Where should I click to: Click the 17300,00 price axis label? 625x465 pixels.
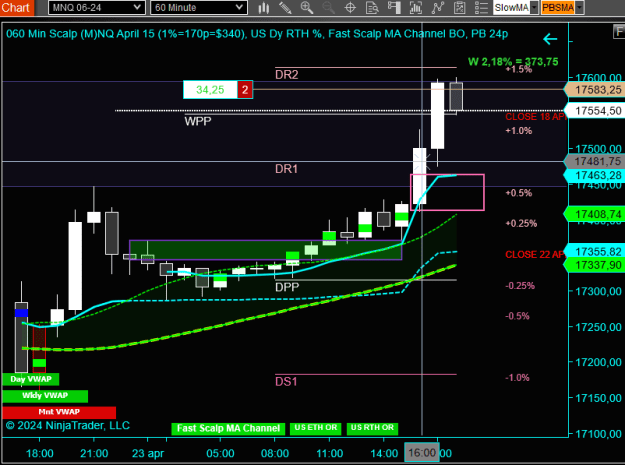[598, 291]
